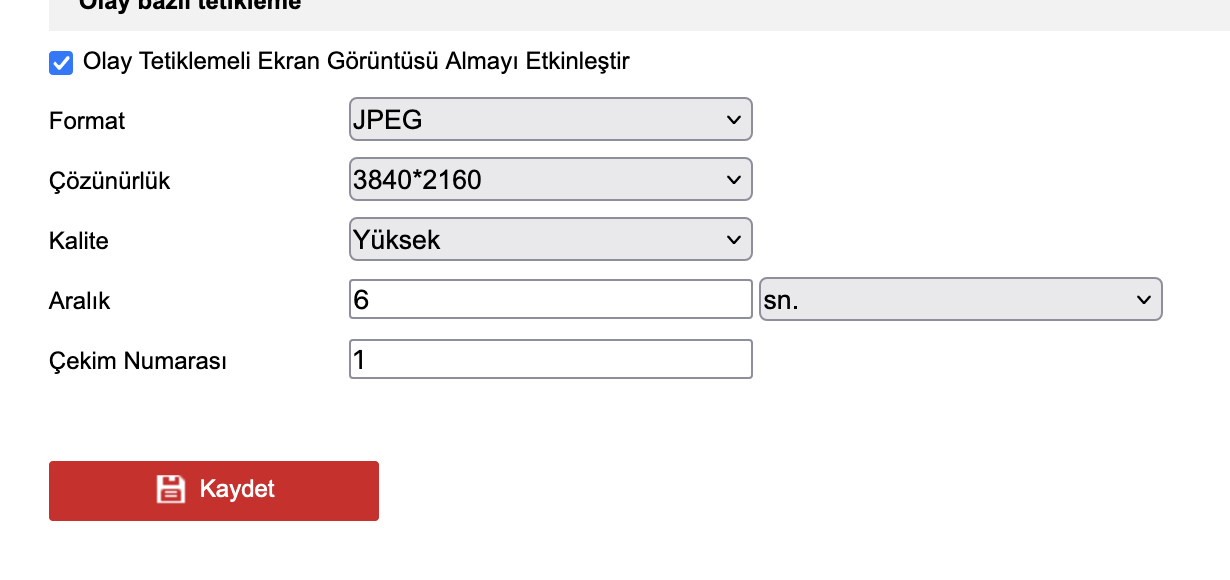This screenshot has height=580, width=1230.
Task: Open the Format dropdown showing JPEG
Action: [x=550, y=120]
